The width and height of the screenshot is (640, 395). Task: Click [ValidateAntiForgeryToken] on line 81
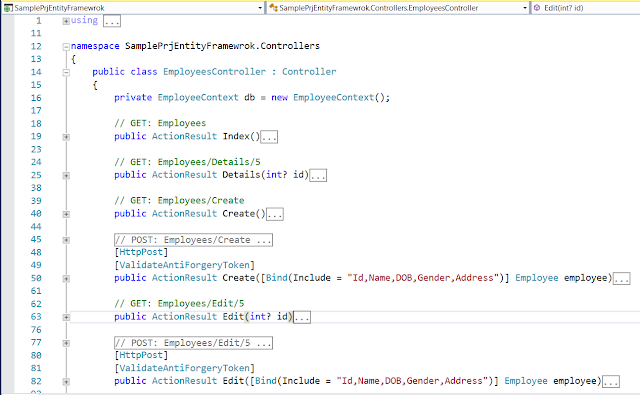click(184, 368)
